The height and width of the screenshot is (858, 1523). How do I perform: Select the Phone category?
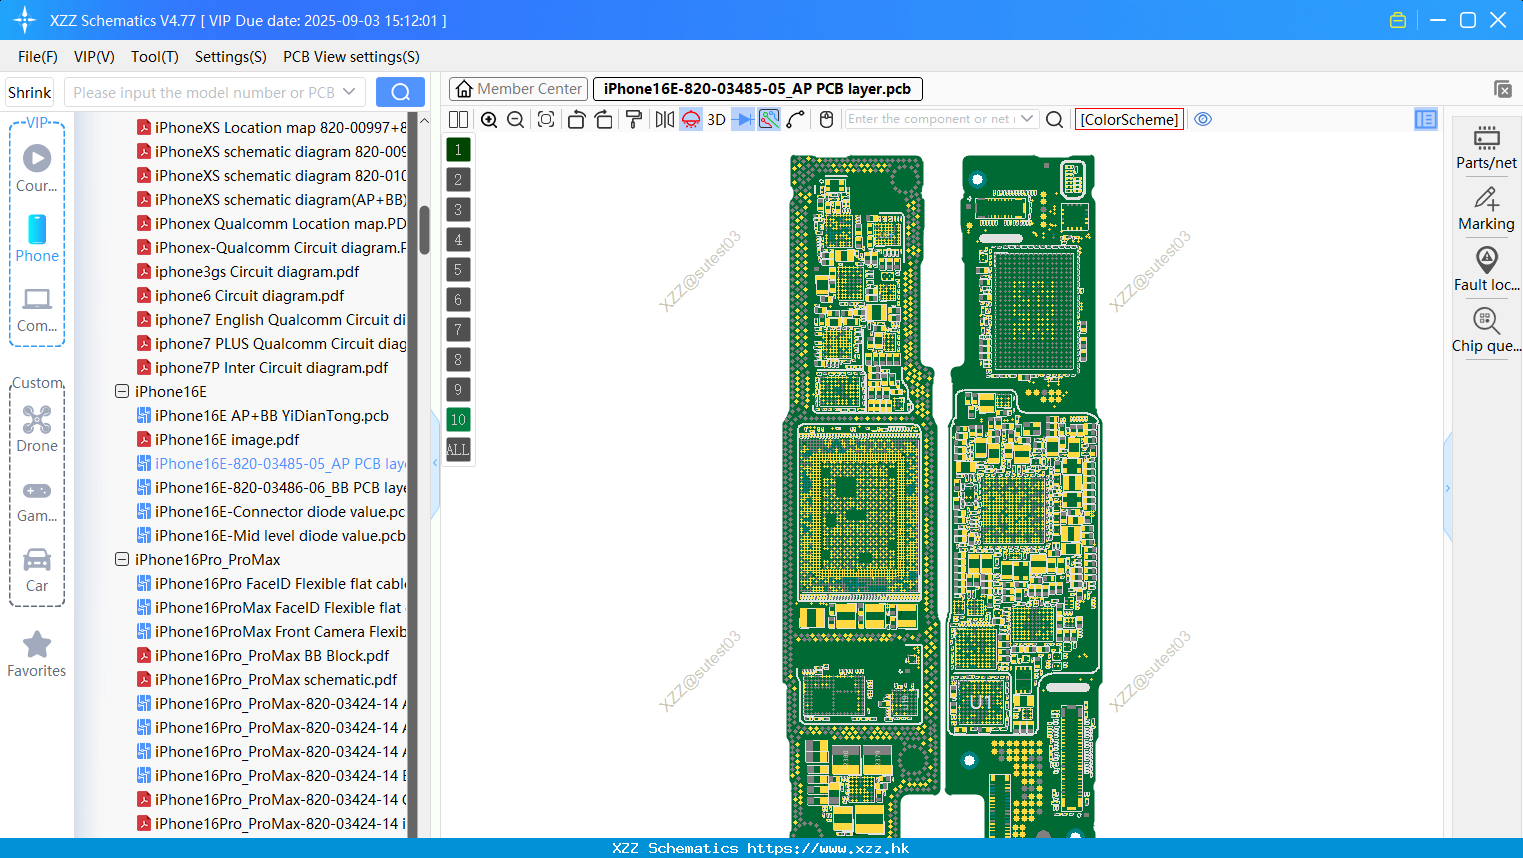pyautogui.click(x=37, y=238)
